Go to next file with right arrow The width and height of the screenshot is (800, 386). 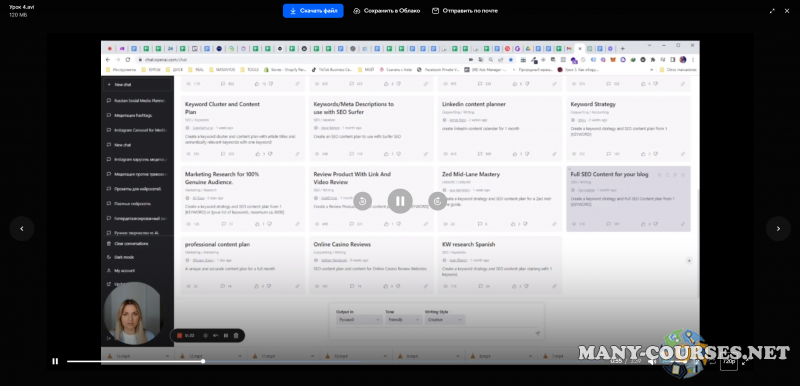[x=778, y=228]
